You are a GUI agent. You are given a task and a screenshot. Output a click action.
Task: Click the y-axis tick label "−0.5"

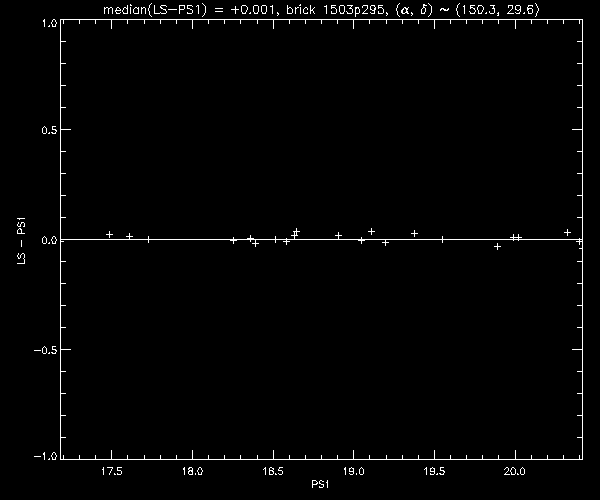(45, 350)
